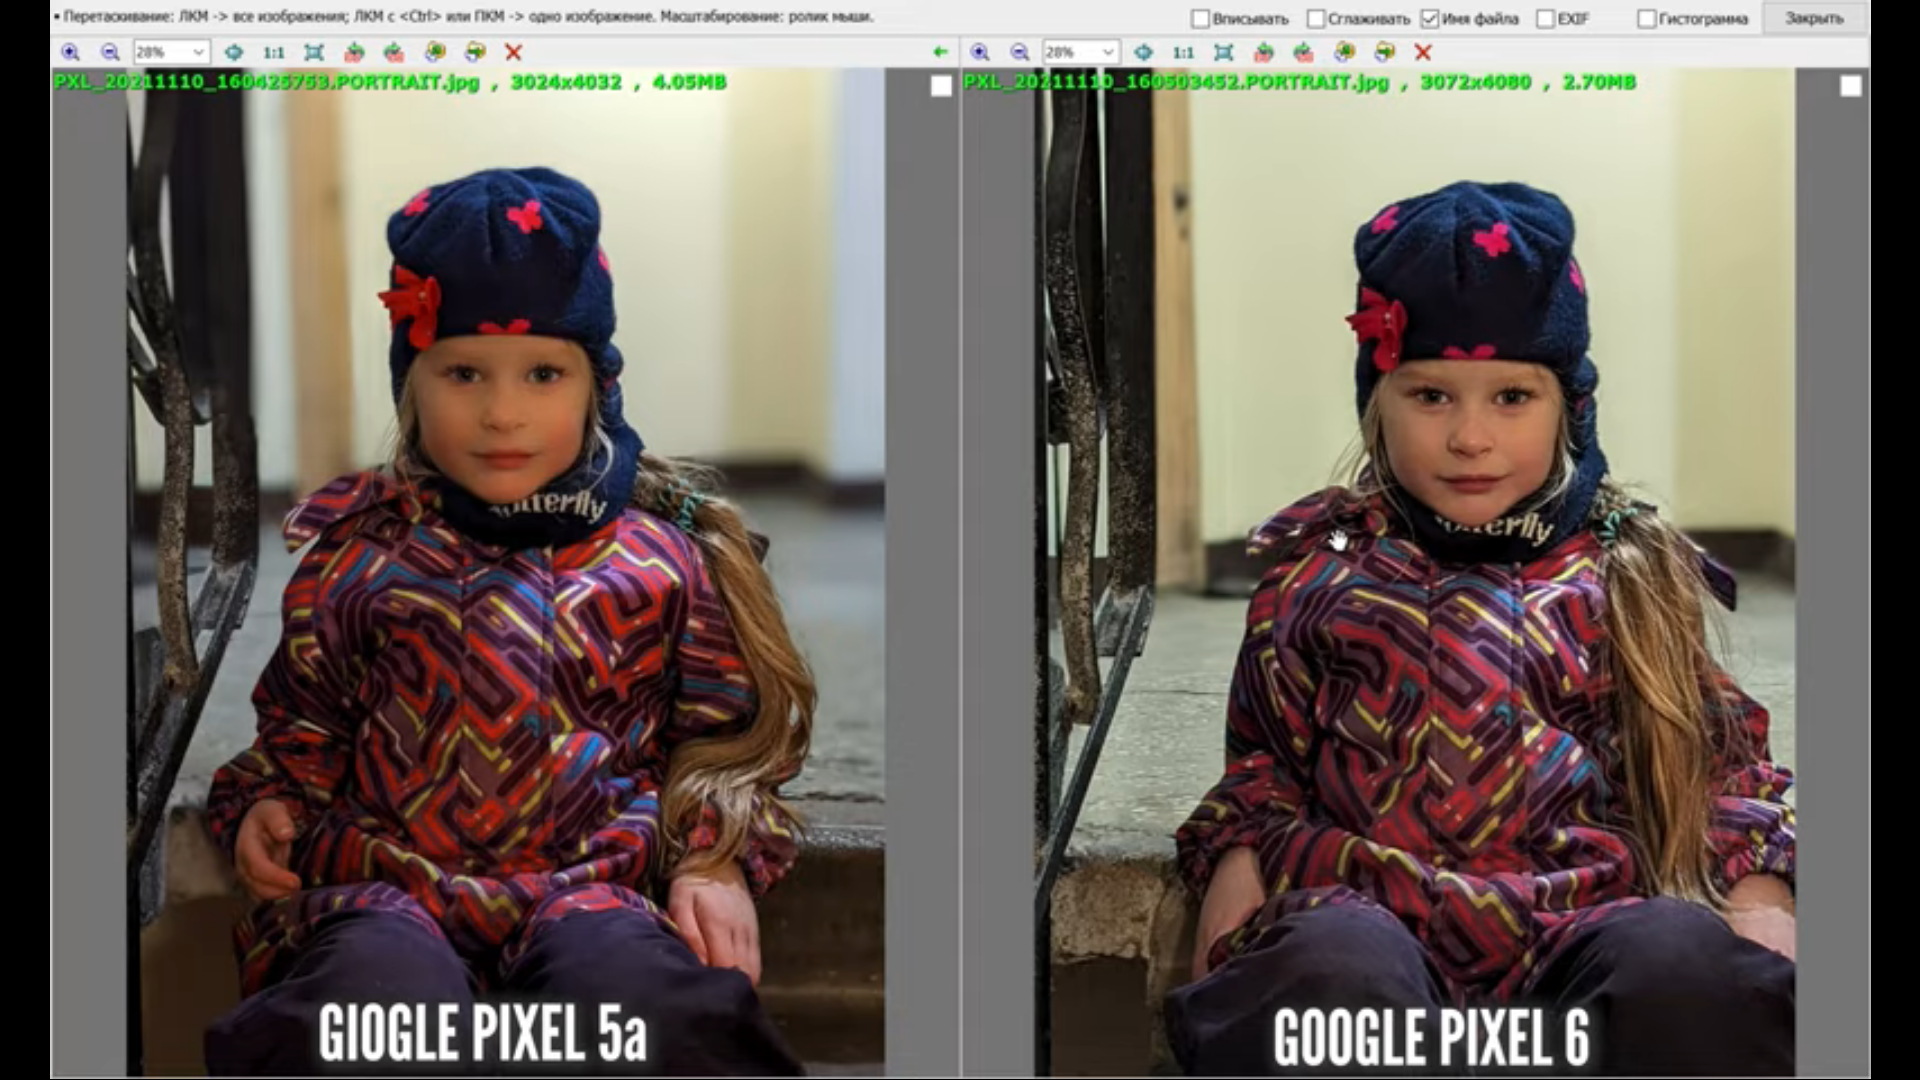Screen dimensions: 1920x1080
Task: Open right panel zoom percentage dropdown
Action: click(1107, 52)
